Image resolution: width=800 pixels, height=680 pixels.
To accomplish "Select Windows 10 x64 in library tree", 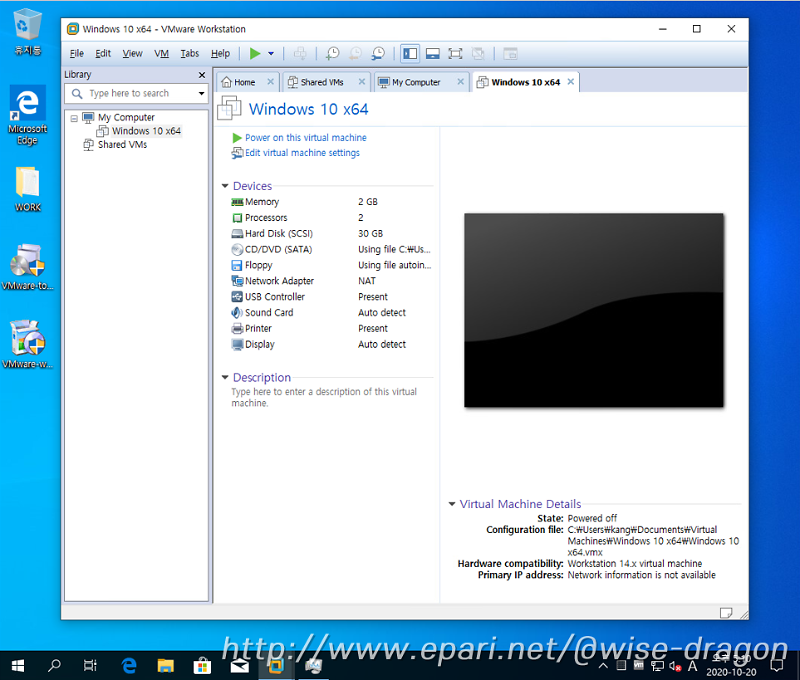I will (146, 131).
